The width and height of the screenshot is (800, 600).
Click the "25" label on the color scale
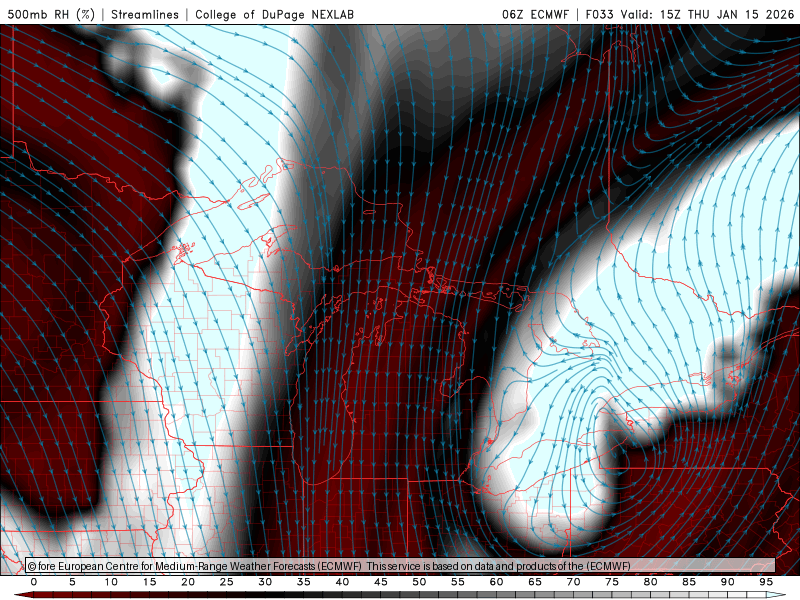(x=227, y=582)
